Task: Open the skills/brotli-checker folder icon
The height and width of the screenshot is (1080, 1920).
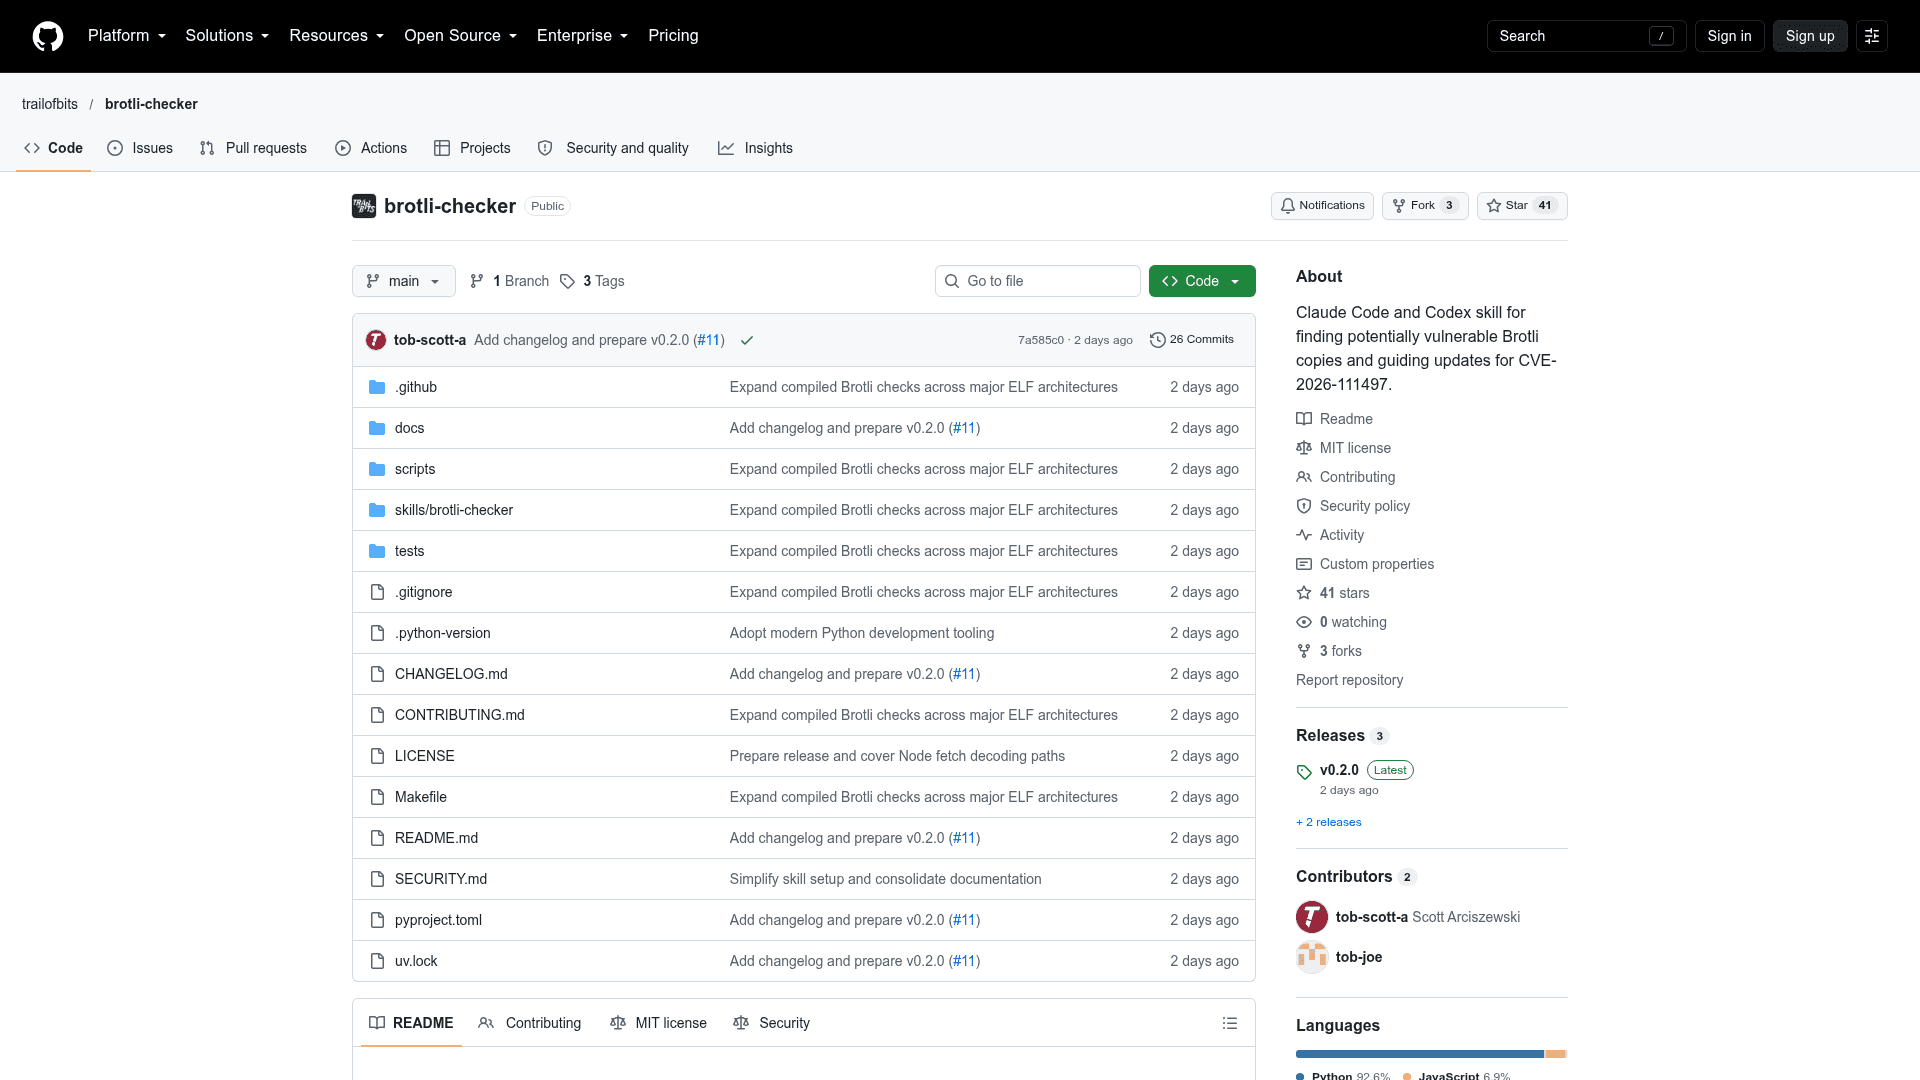Action: pos(377,510)
